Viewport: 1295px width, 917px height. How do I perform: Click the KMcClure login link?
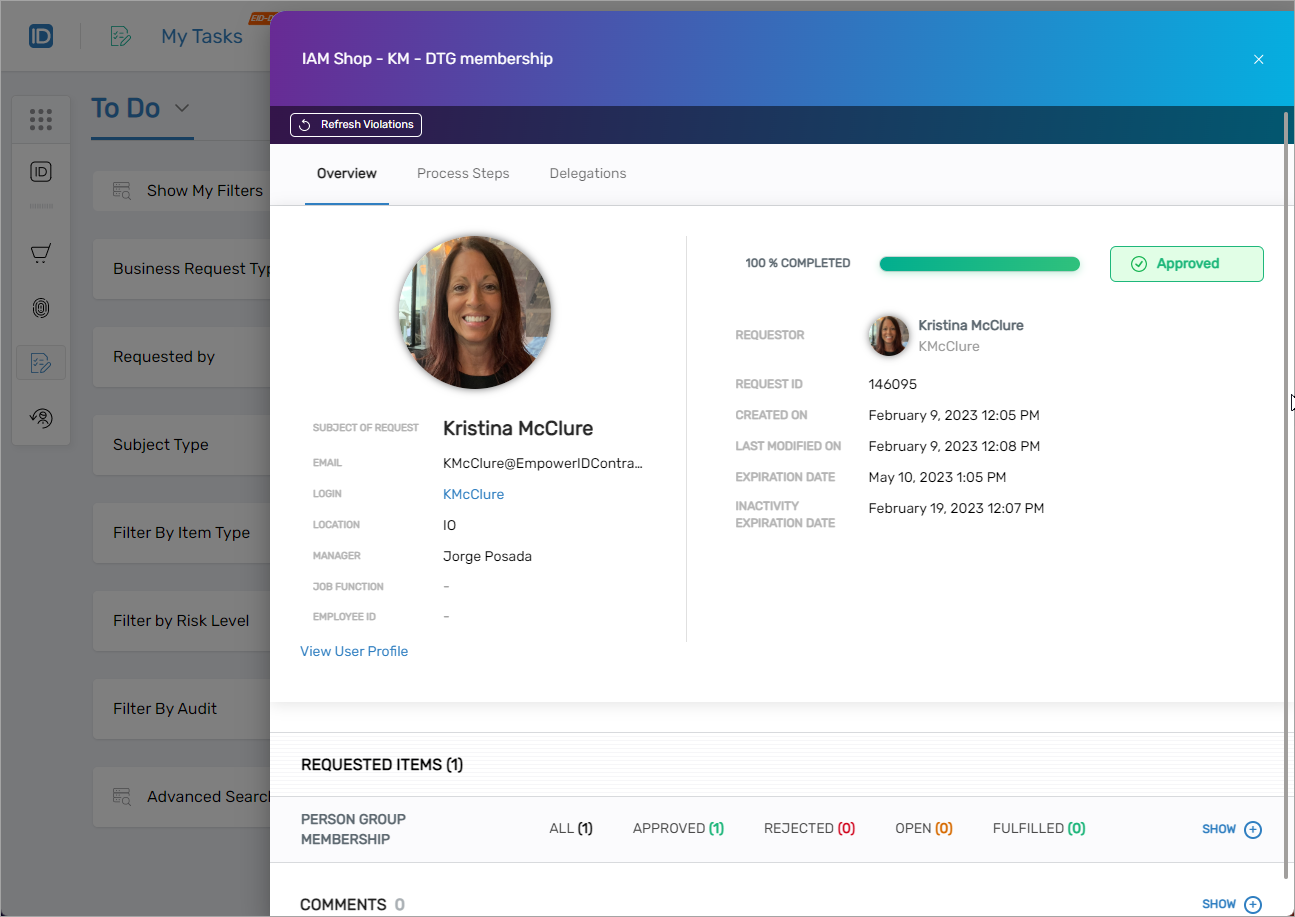[x=473, y=494]
